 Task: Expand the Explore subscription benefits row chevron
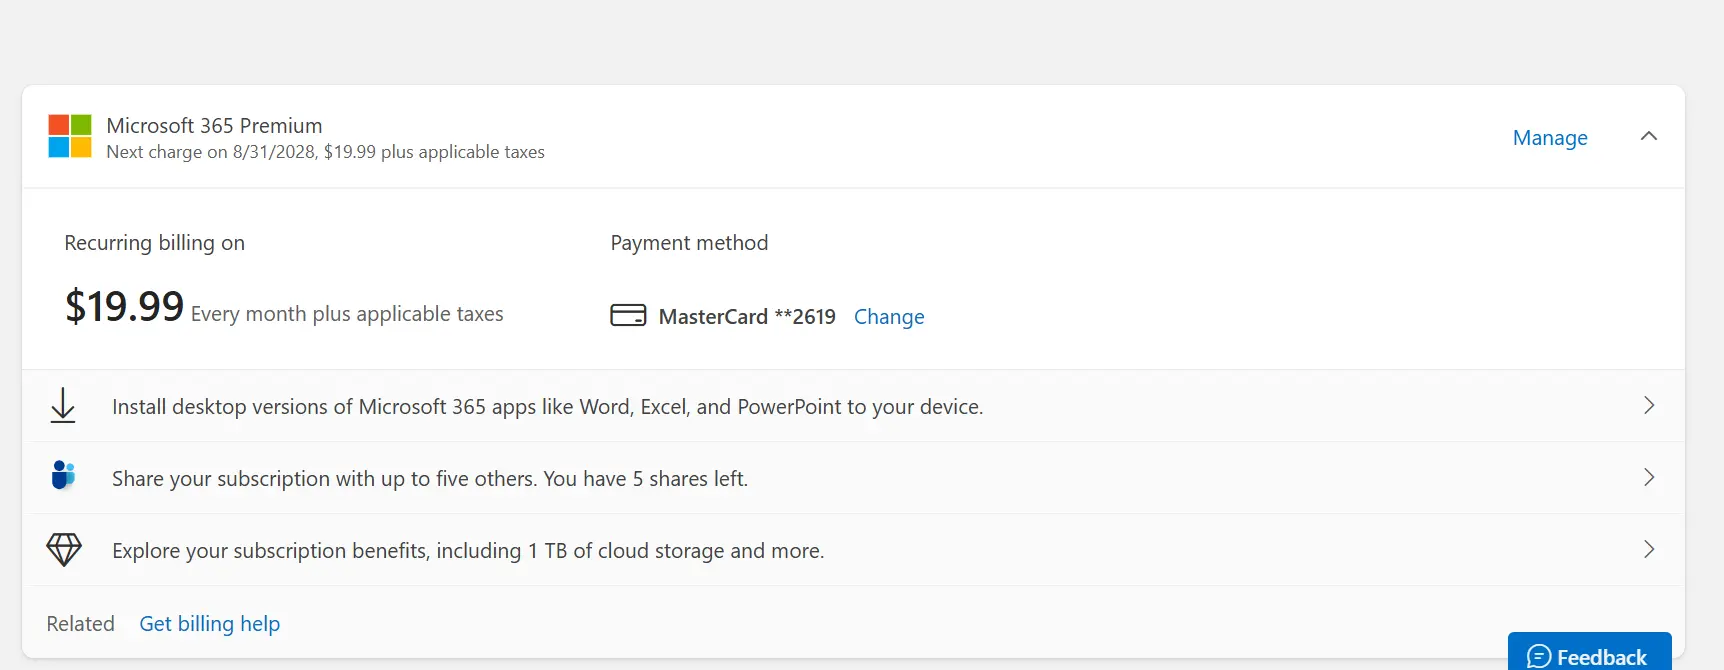[1649, 549]
